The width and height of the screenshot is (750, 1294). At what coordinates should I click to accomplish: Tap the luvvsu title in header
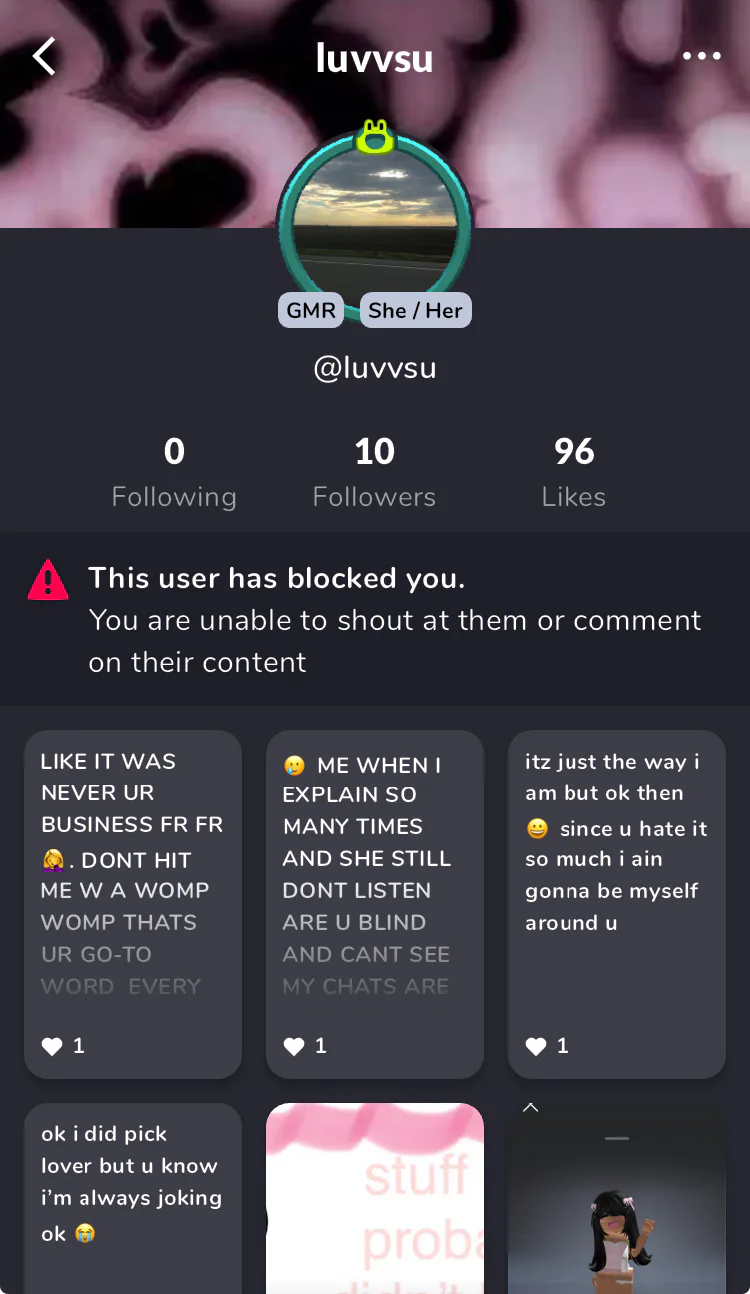374,58
